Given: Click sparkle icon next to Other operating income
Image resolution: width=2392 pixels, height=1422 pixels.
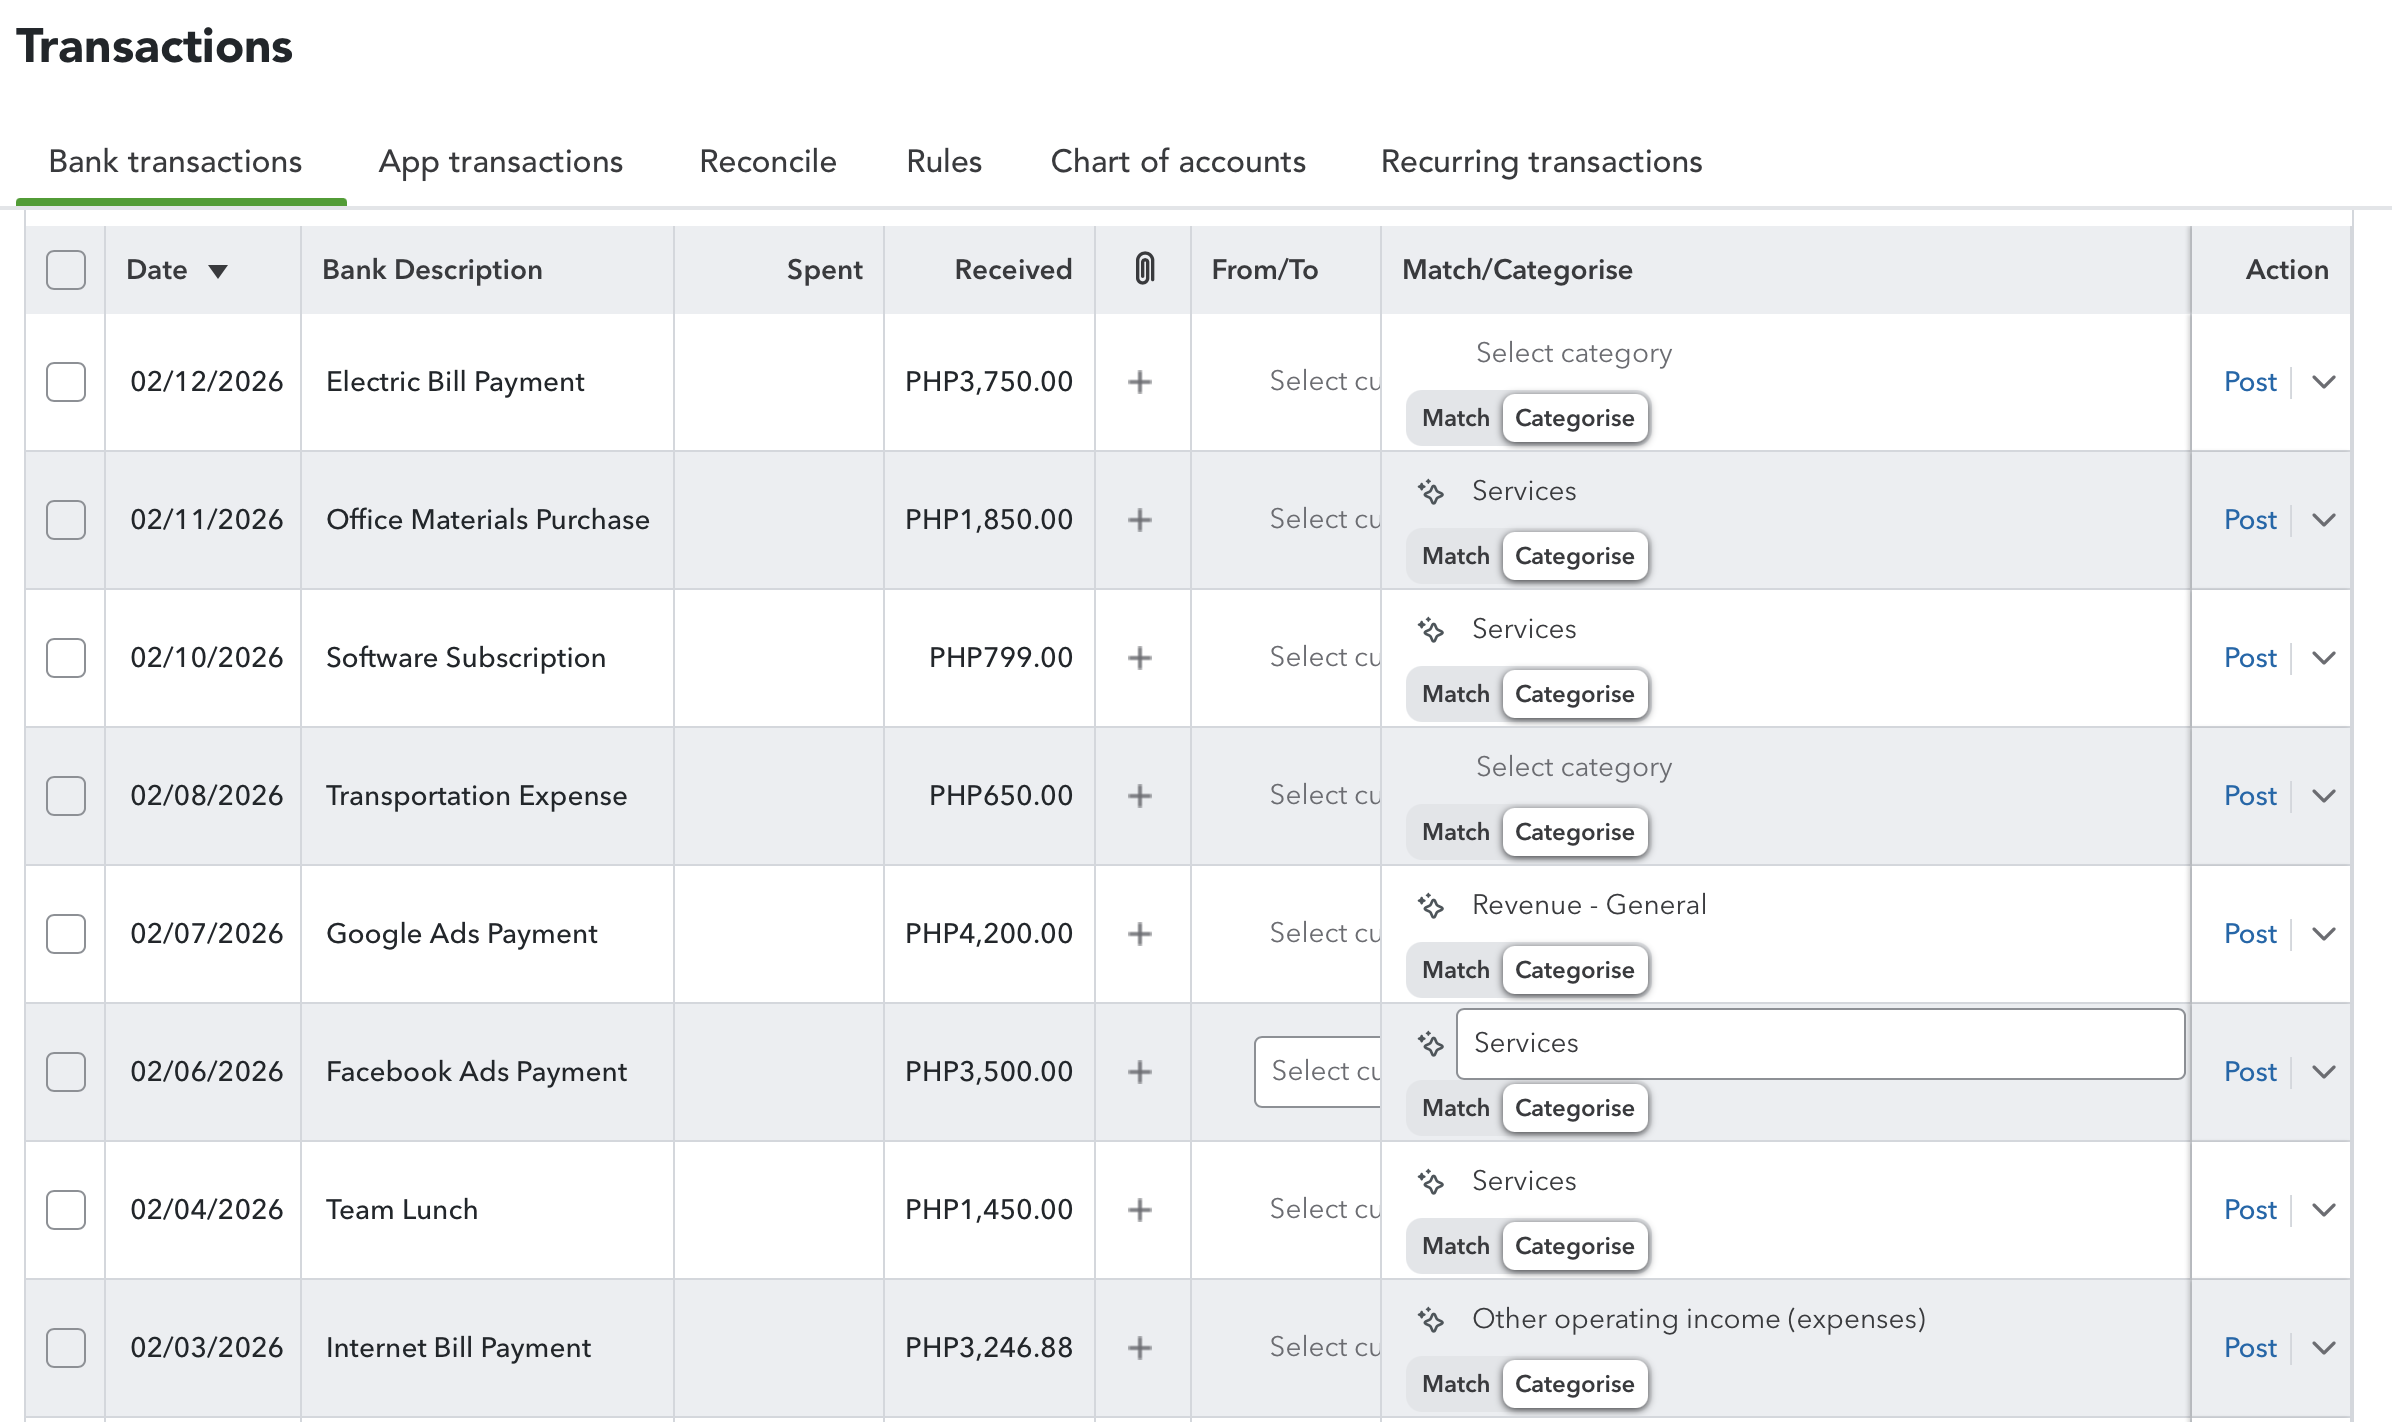Looking at the screenshot, I should click(x=1431, y=1320).
